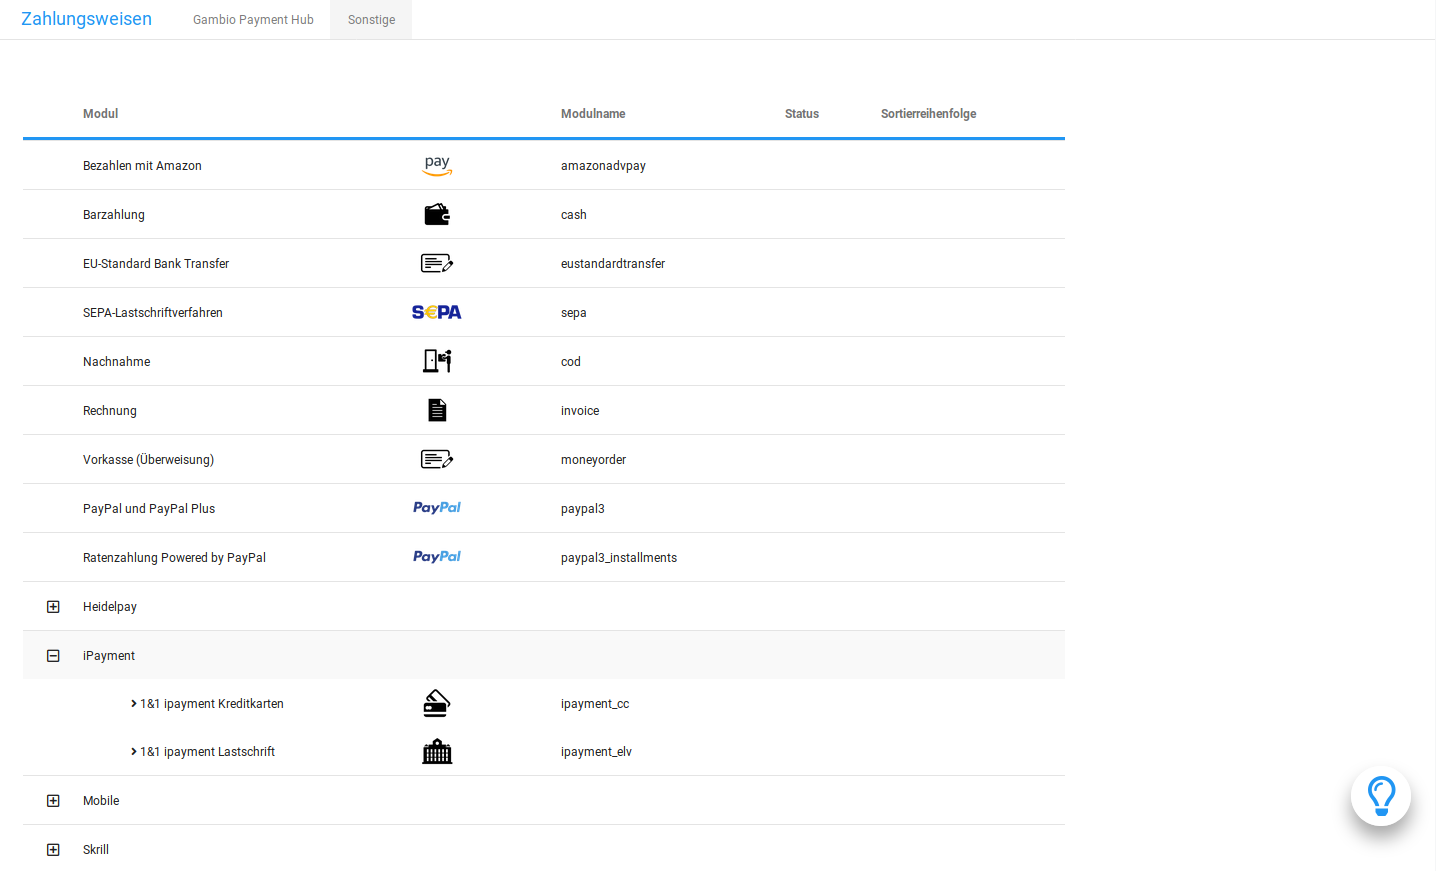The height and width of the screenshot is (871, 1436).
Task: Open the 1&1 ipayment Lastschrift entry
Action: coord(207,752)
